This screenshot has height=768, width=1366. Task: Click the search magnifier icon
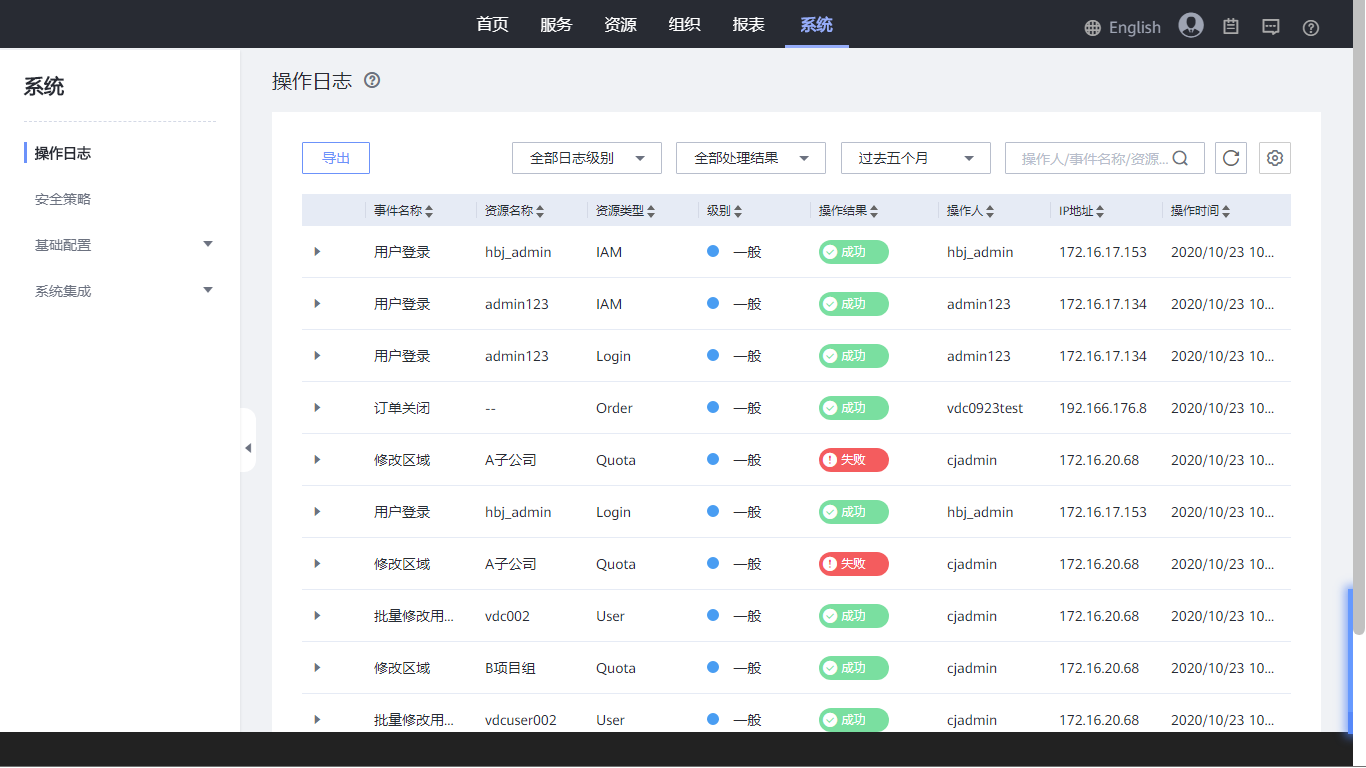click(x=1180, y=158)
